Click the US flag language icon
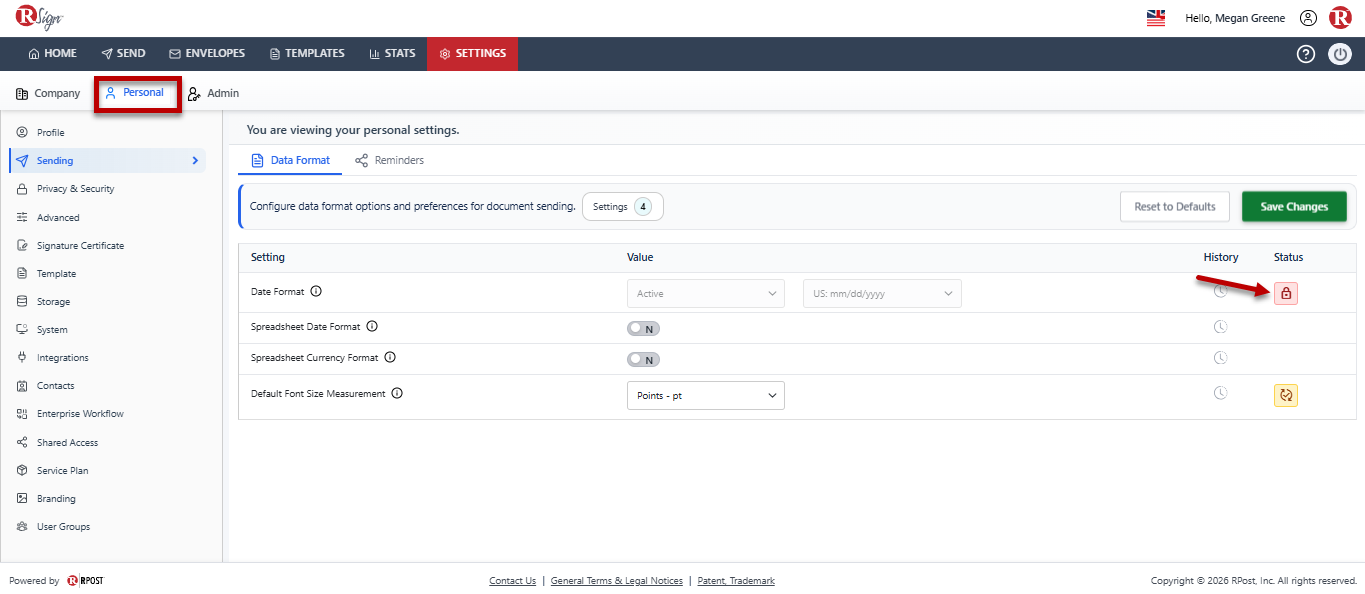The width and height of the screenshot is (1365, 594). click(1156, 18)
